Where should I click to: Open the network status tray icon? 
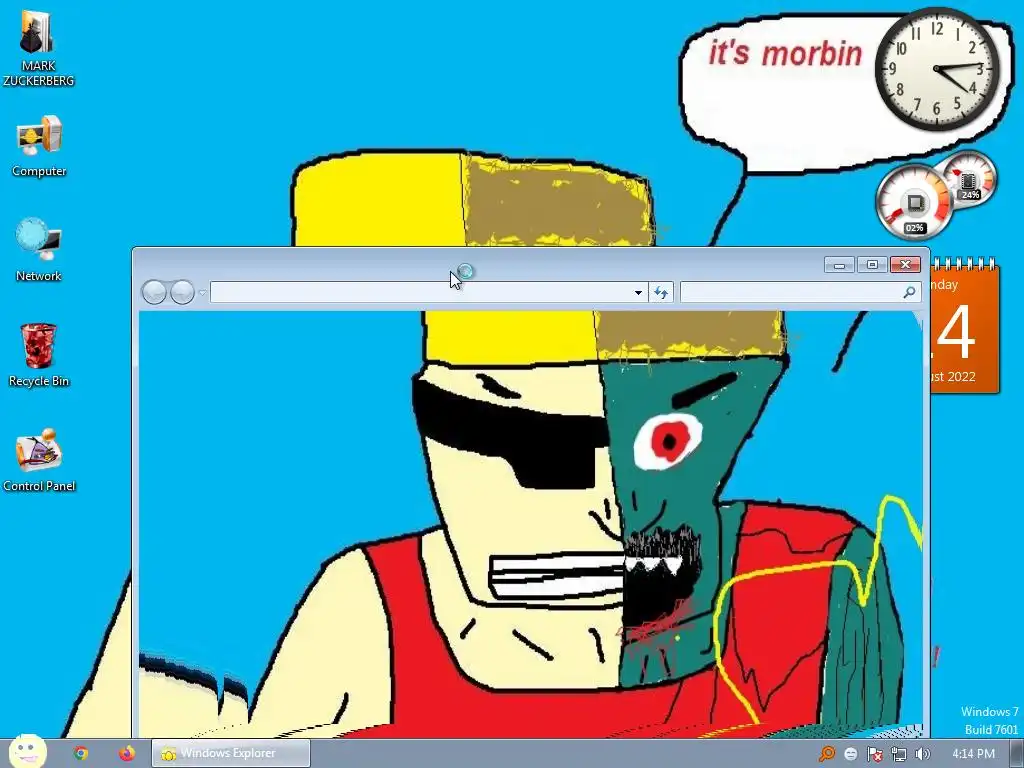[899, 754]
